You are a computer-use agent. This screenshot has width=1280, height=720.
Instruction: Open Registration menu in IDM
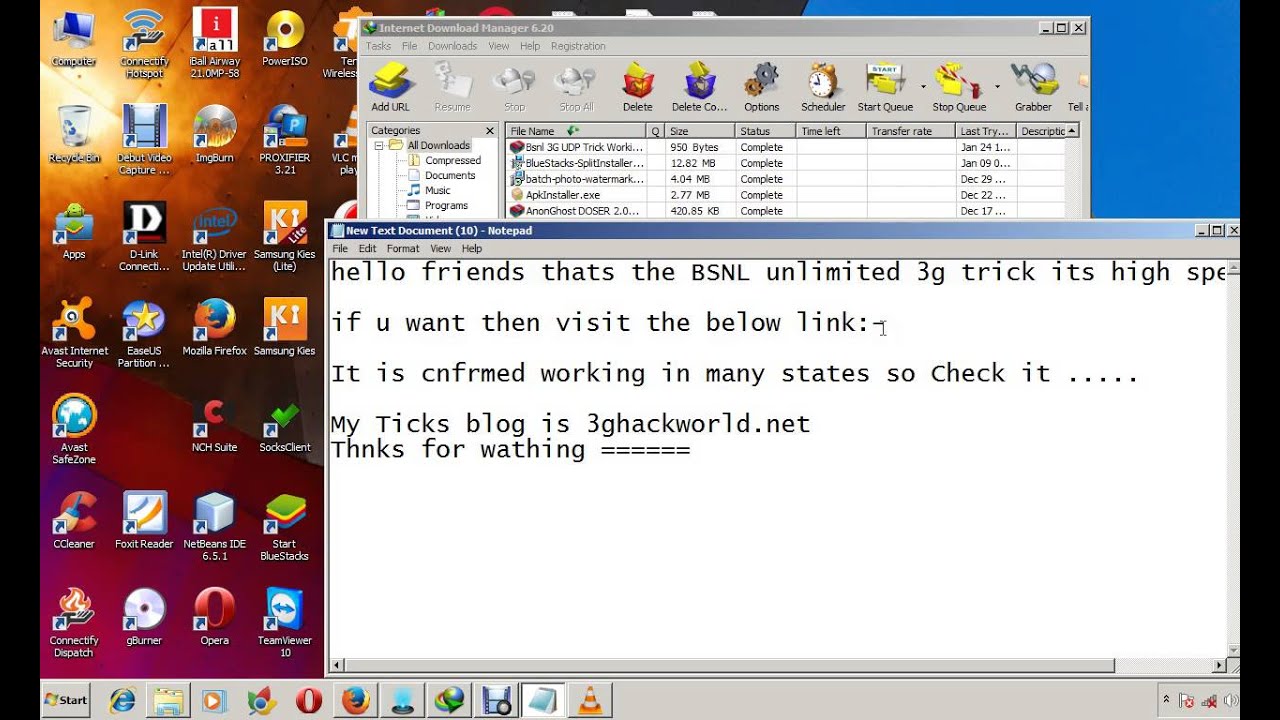point(578,46)
